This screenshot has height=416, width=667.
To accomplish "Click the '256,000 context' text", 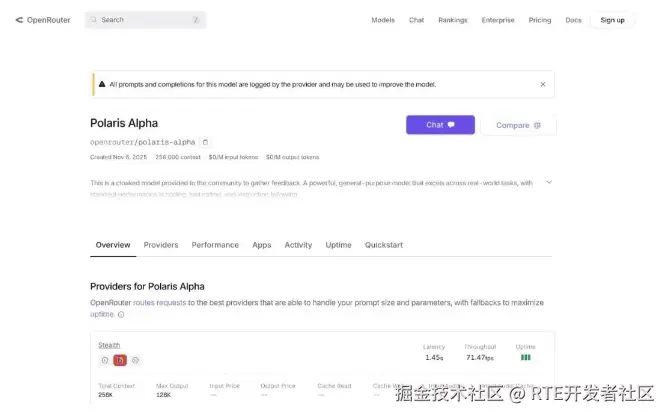I will pyautogui.click(x=178, y=157).
